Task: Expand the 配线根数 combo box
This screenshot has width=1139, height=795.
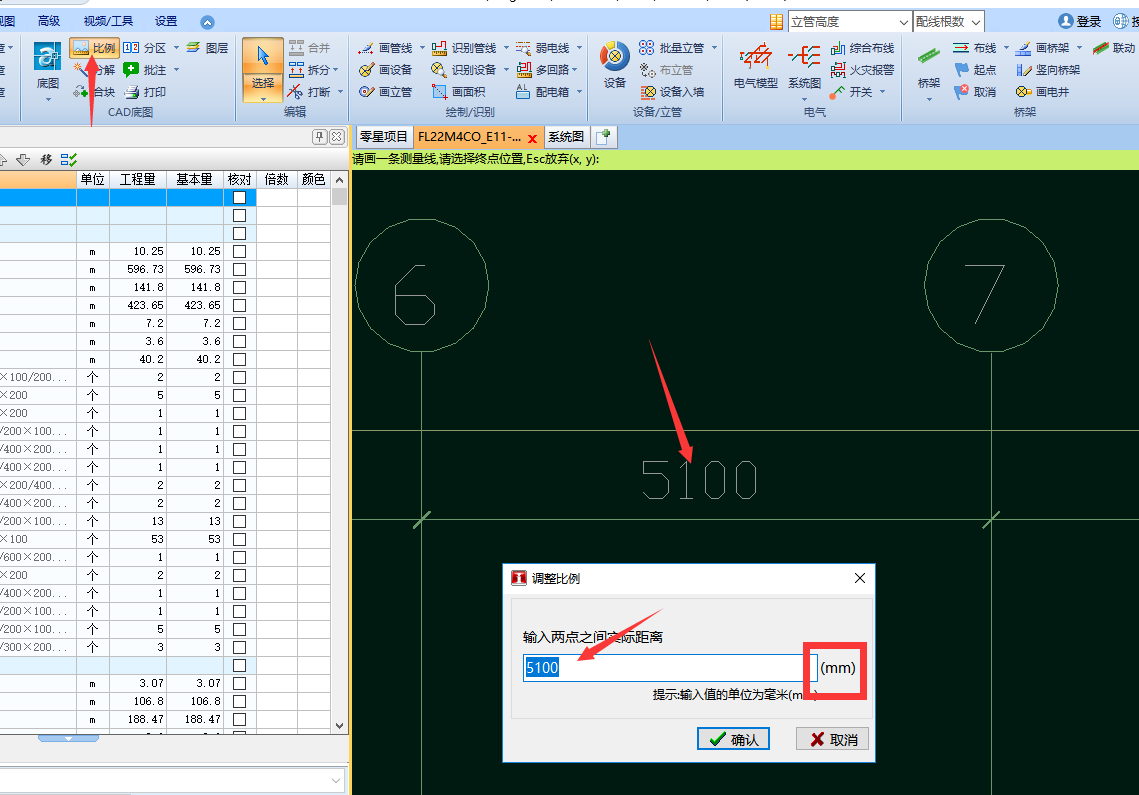Action: (976, 22)
